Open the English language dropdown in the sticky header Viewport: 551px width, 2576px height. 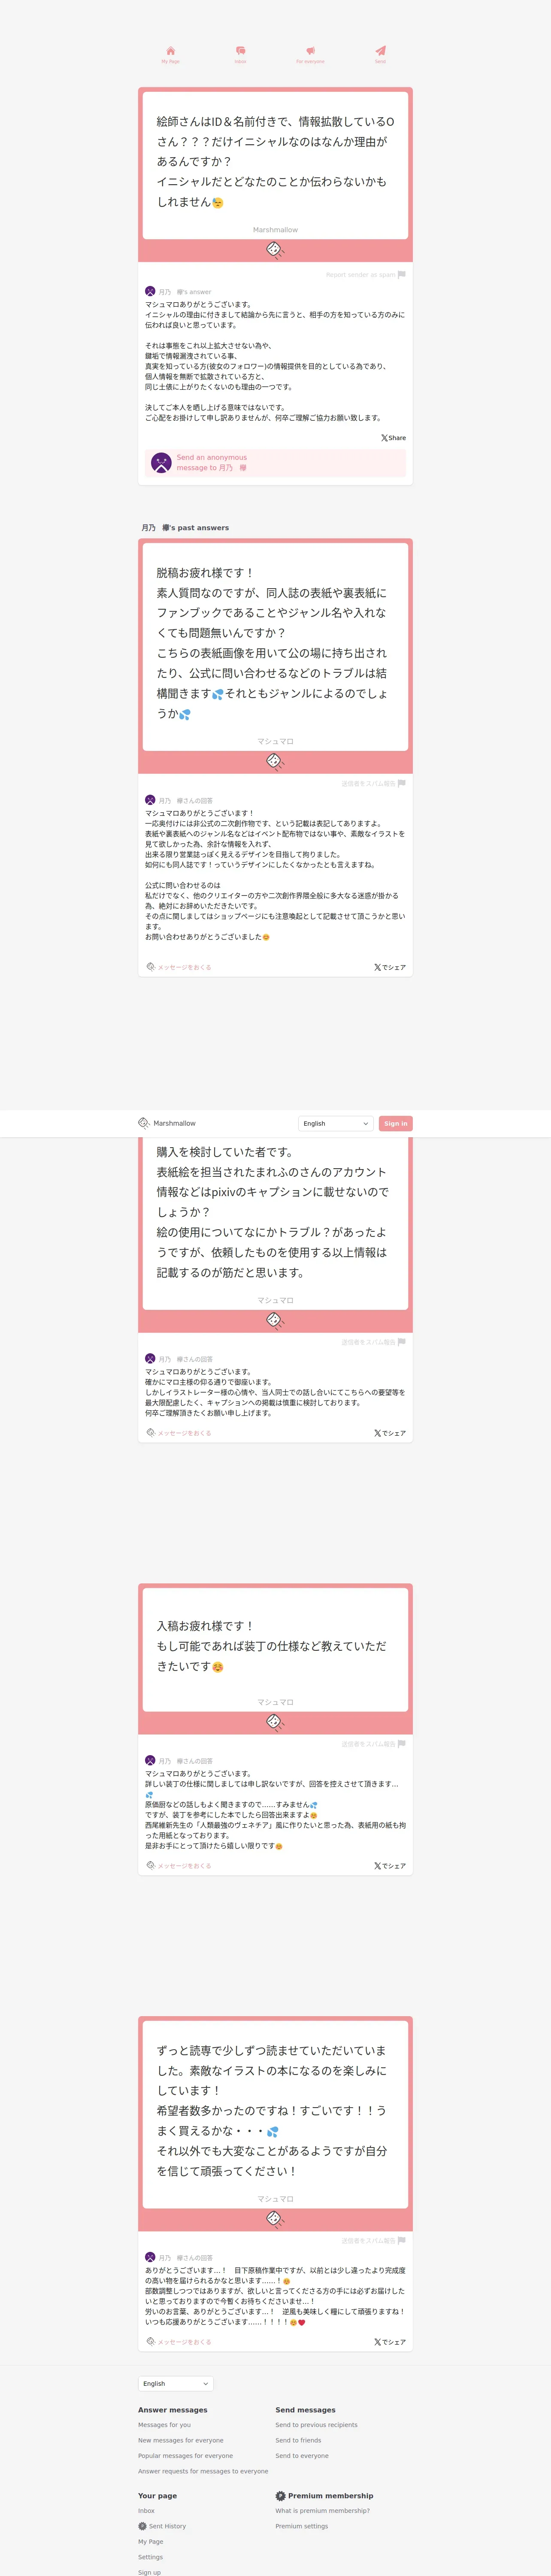[x=336, y=1123]
